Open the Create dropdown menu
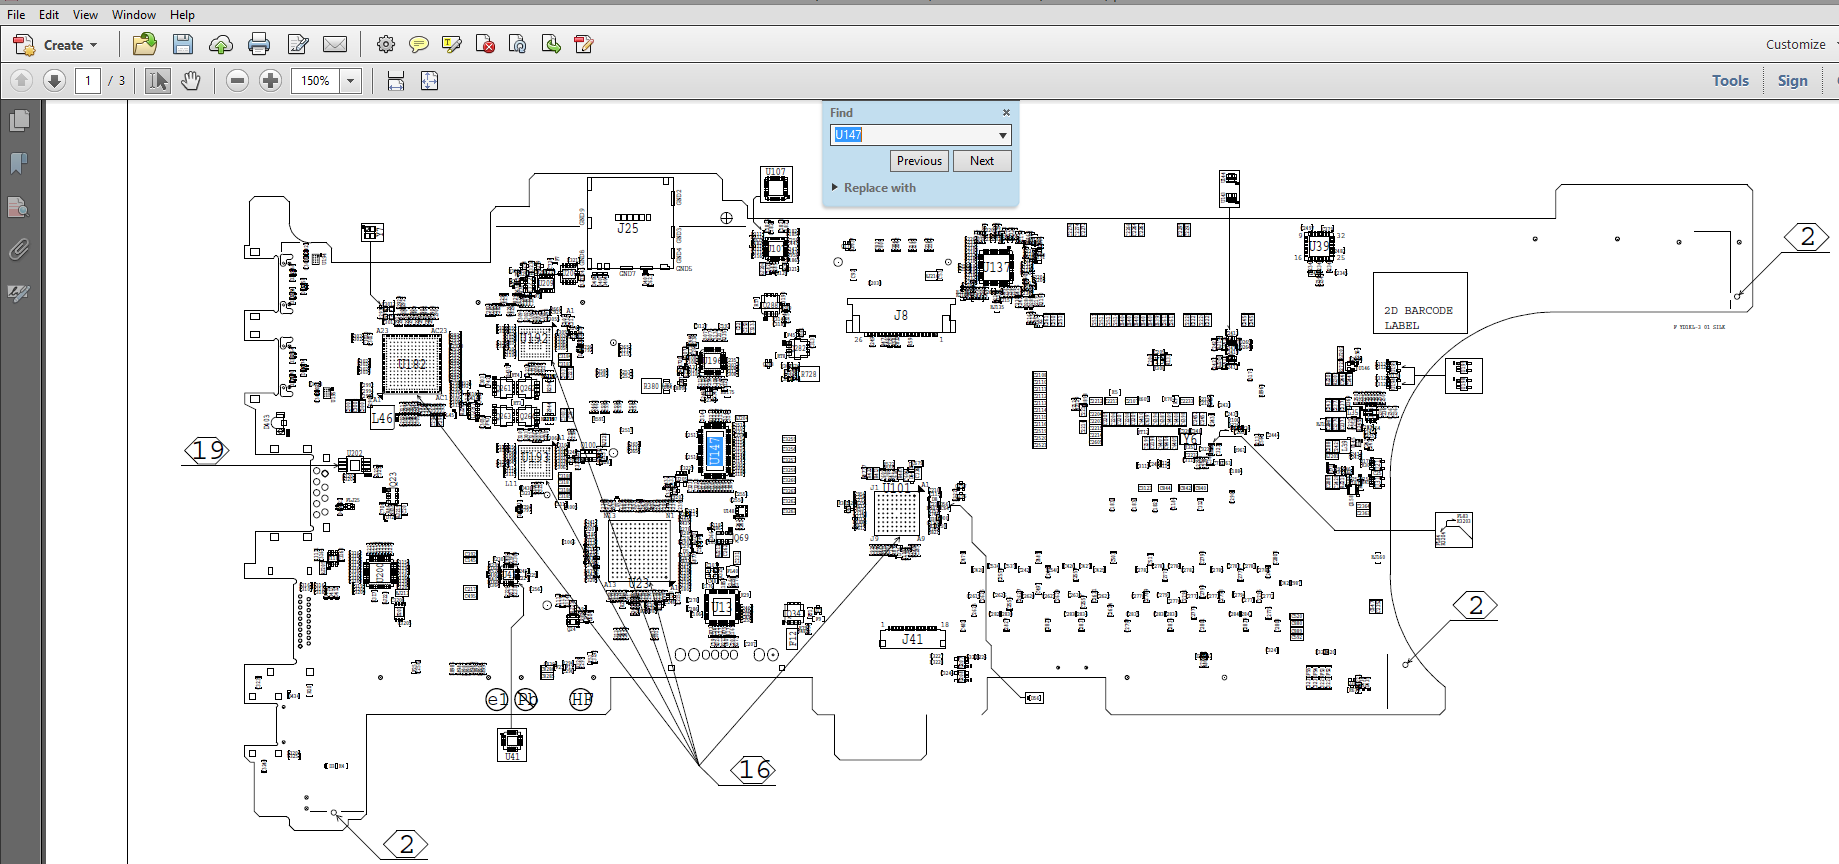The width and height of the screenshot is (1839, 864). pyautogui.click(x=56, y=45)
